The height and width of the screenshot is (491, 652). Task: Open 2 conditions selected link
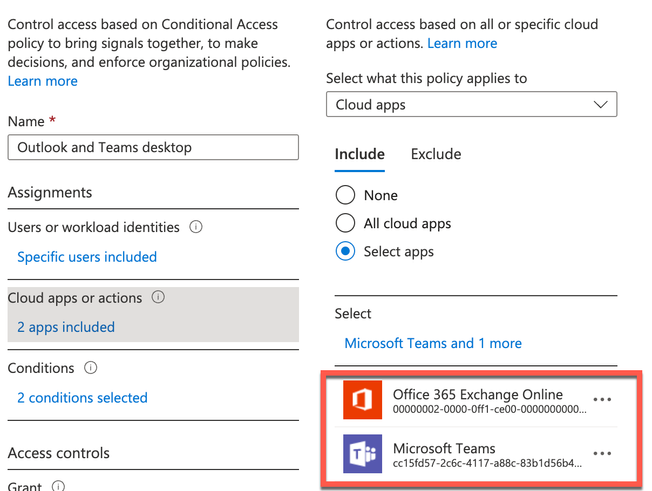[x=82, y=398]
